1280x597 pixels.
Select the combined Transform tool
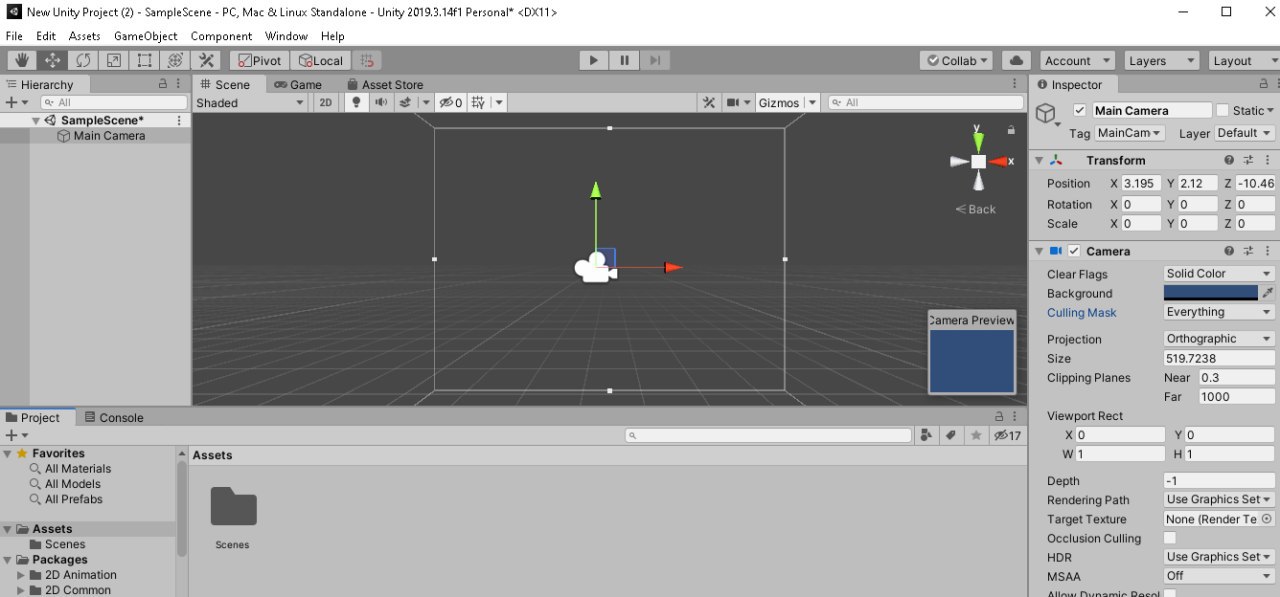coord(175,61)
